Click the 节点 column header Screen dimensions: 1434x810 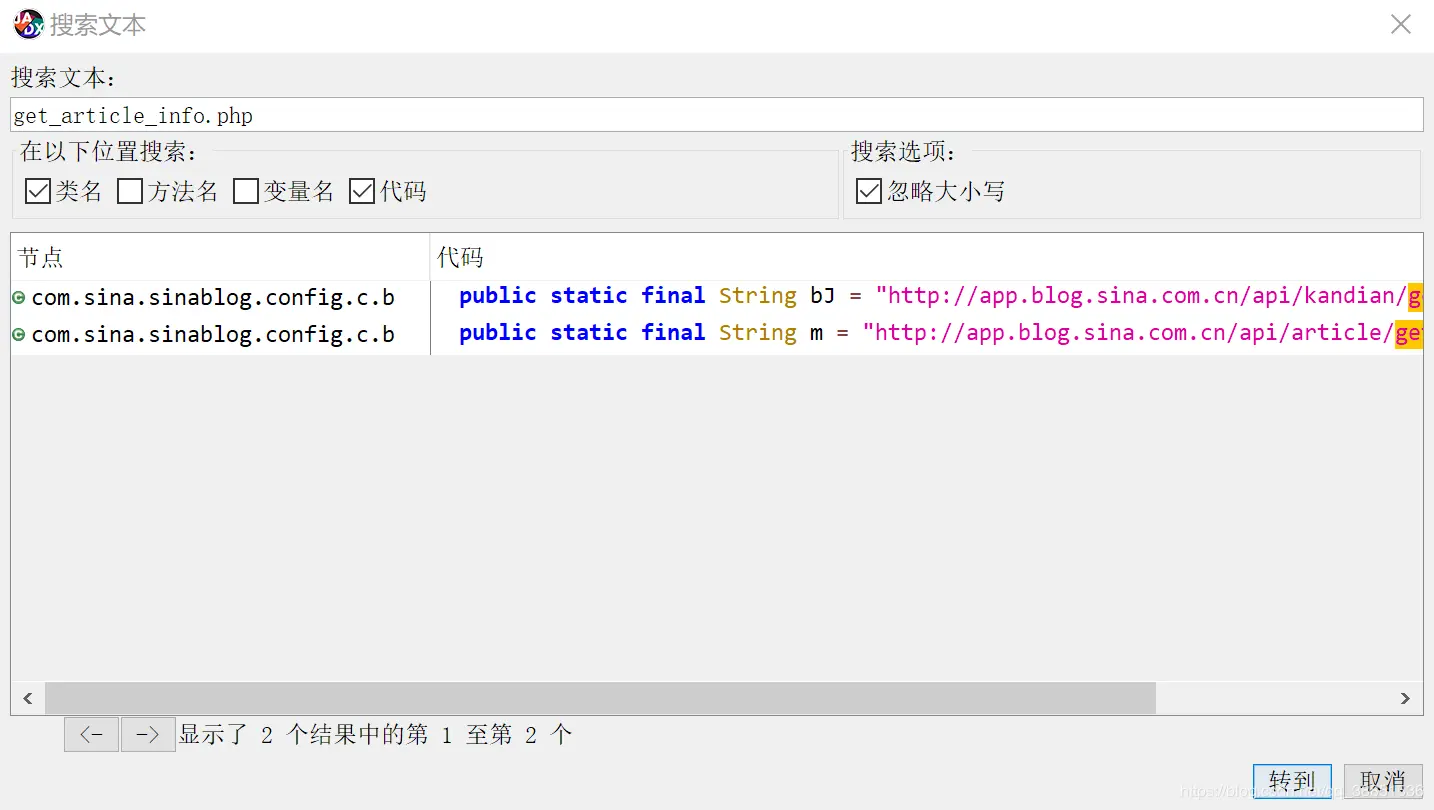pyautogui.click(x=220, y=257)
